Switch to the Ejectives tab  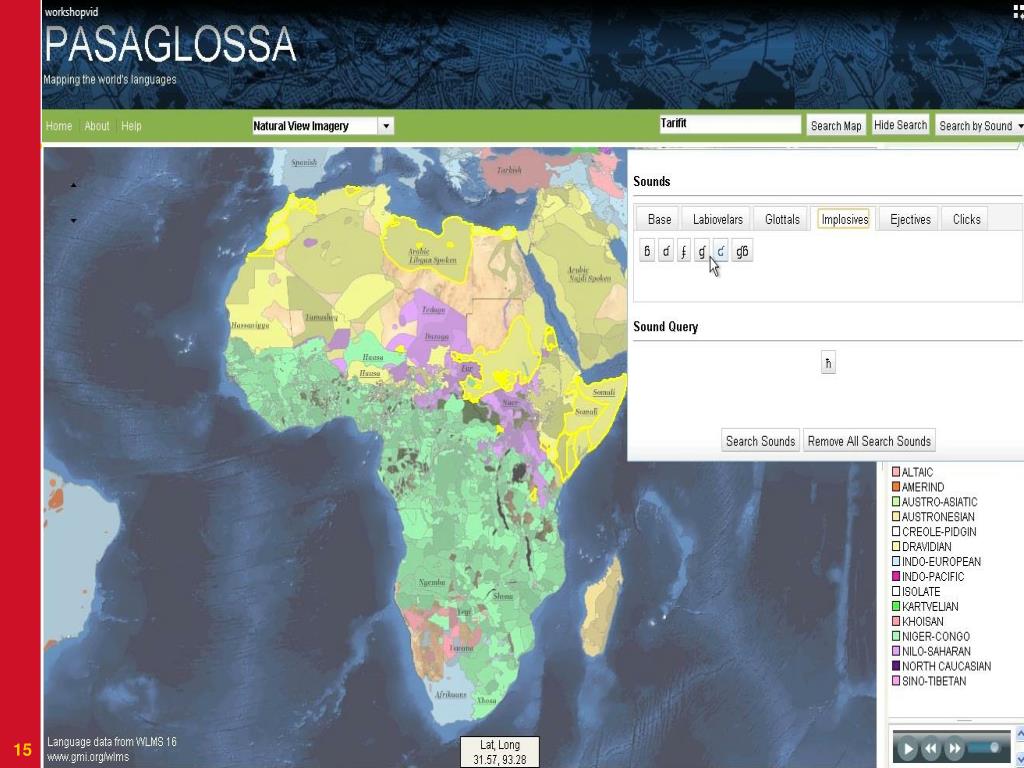[910, 219]
